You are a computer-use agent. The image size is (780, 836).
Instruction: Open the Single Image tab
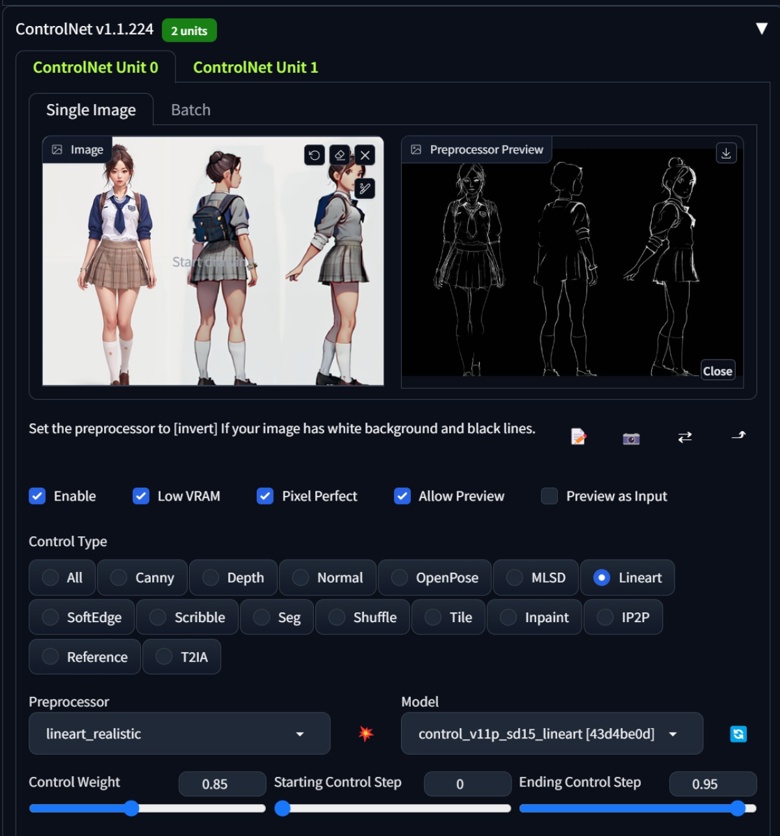click(x=91, y=110)
